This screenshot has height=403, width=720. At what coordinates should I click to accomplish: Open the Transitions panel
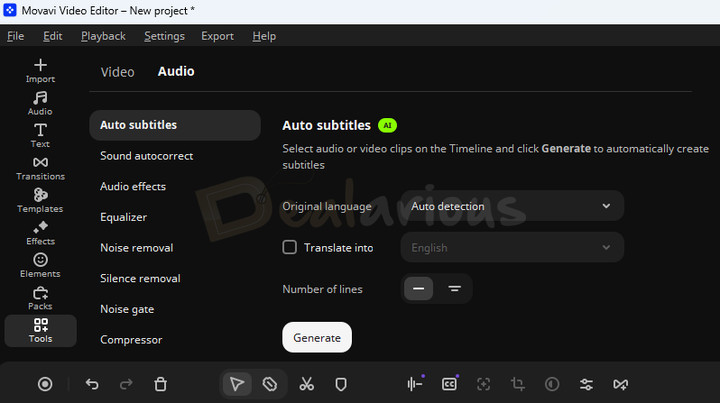click(x=40, y=168)
